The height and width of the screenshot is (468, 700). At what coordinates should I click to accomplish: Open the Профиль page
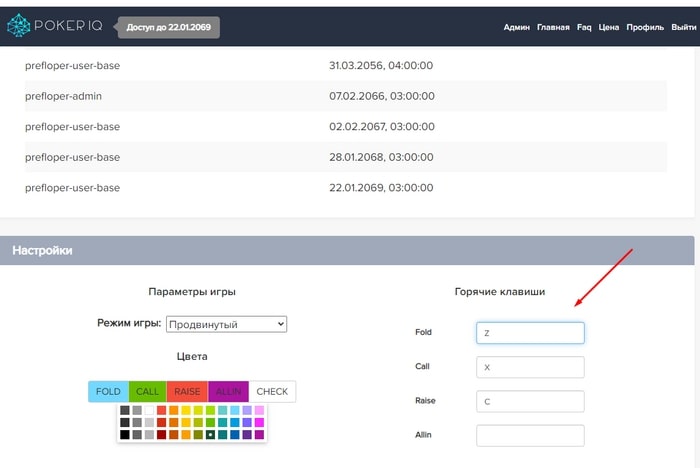pyautogui.click(x=645, y=27)
